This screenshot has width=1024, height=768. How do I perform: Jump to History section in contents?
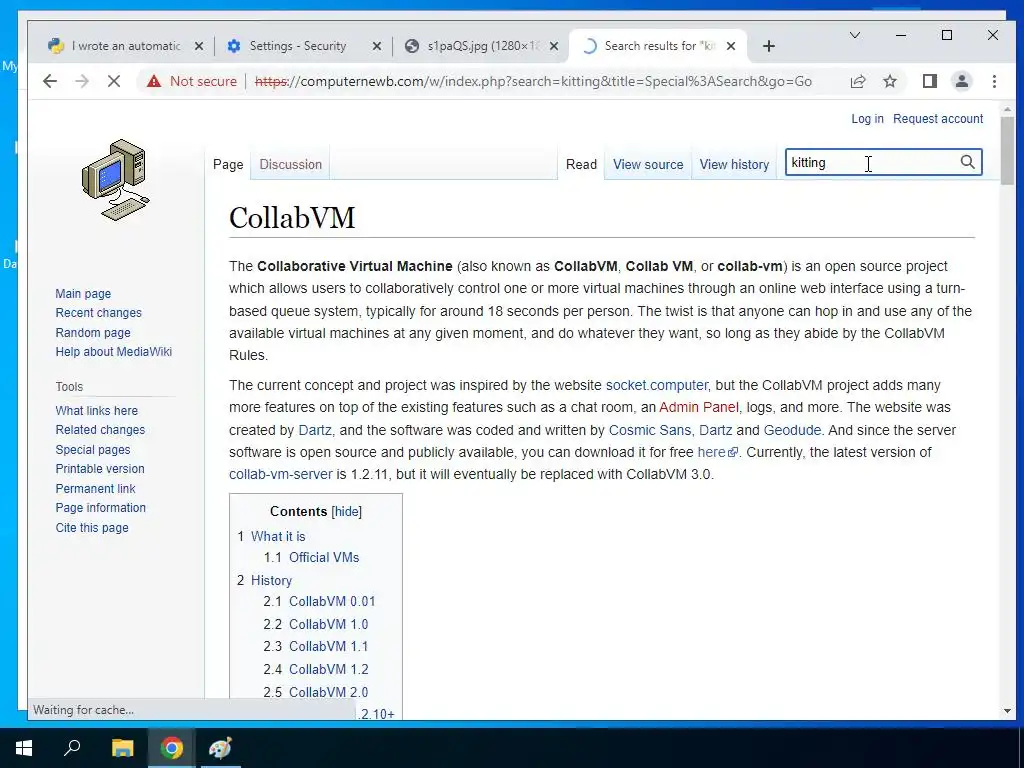[x=271, y=581]
